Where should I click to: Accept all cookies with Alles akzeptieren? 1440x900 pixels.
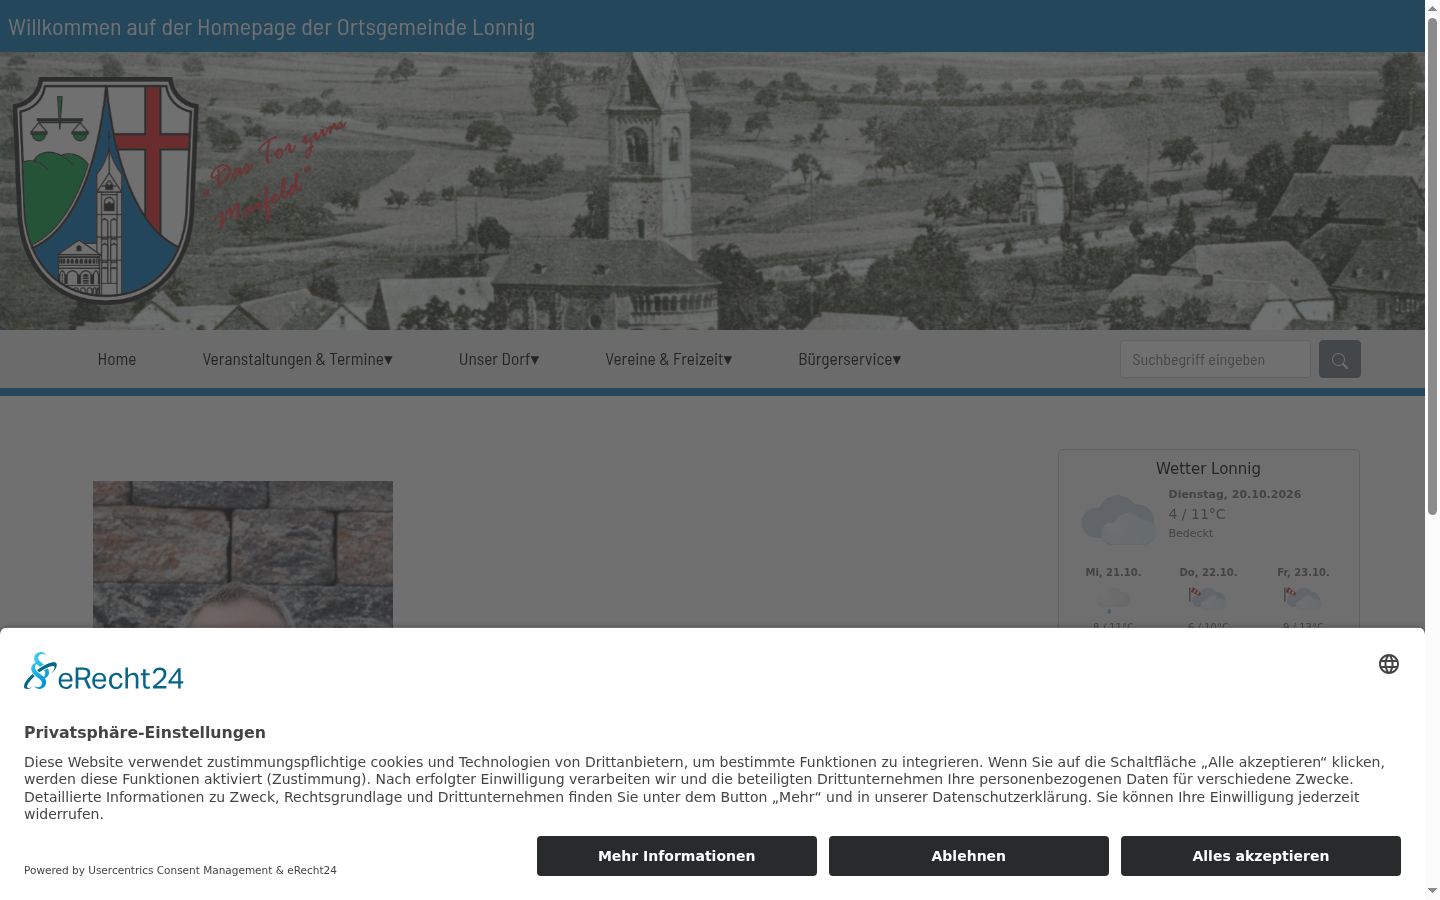[x=1261, y=856]
